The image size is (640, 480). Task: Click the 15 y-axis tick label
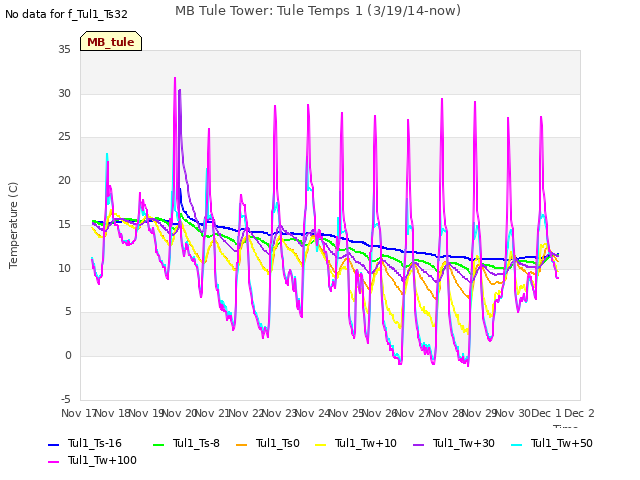point(64,224)
